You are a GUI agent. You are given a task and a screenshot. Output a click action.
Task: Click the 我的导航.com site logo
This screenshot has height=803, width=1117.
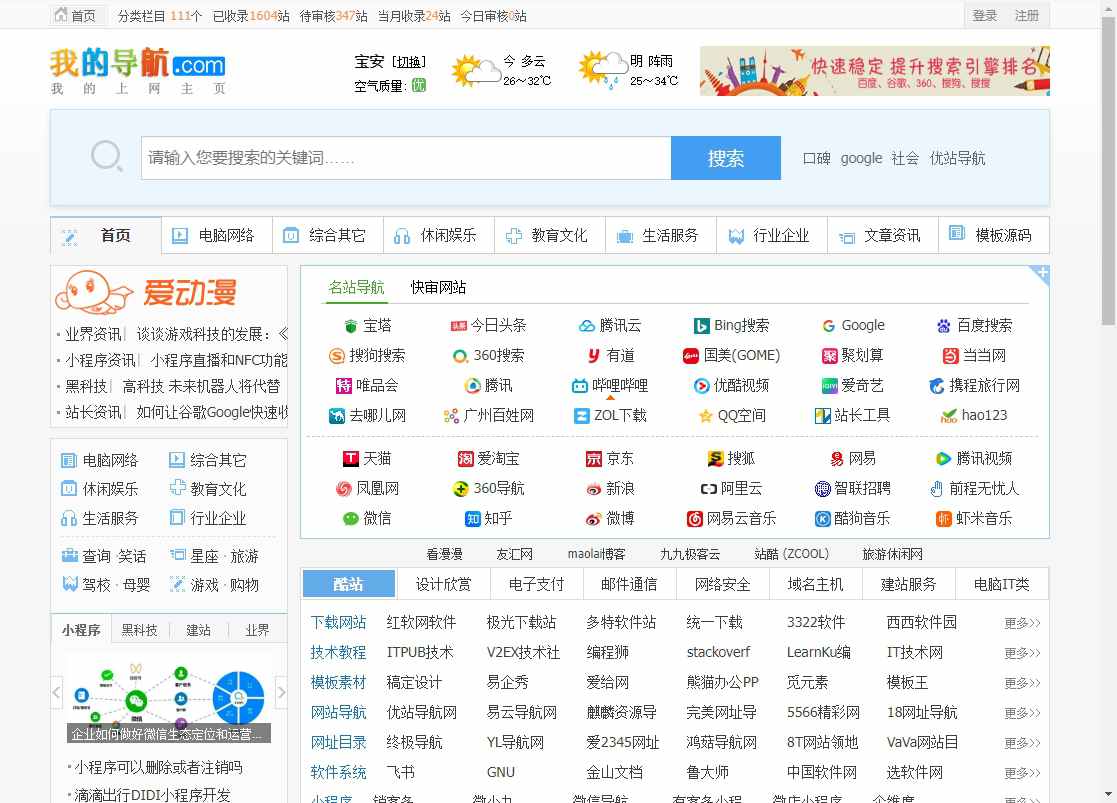[138, 71]
